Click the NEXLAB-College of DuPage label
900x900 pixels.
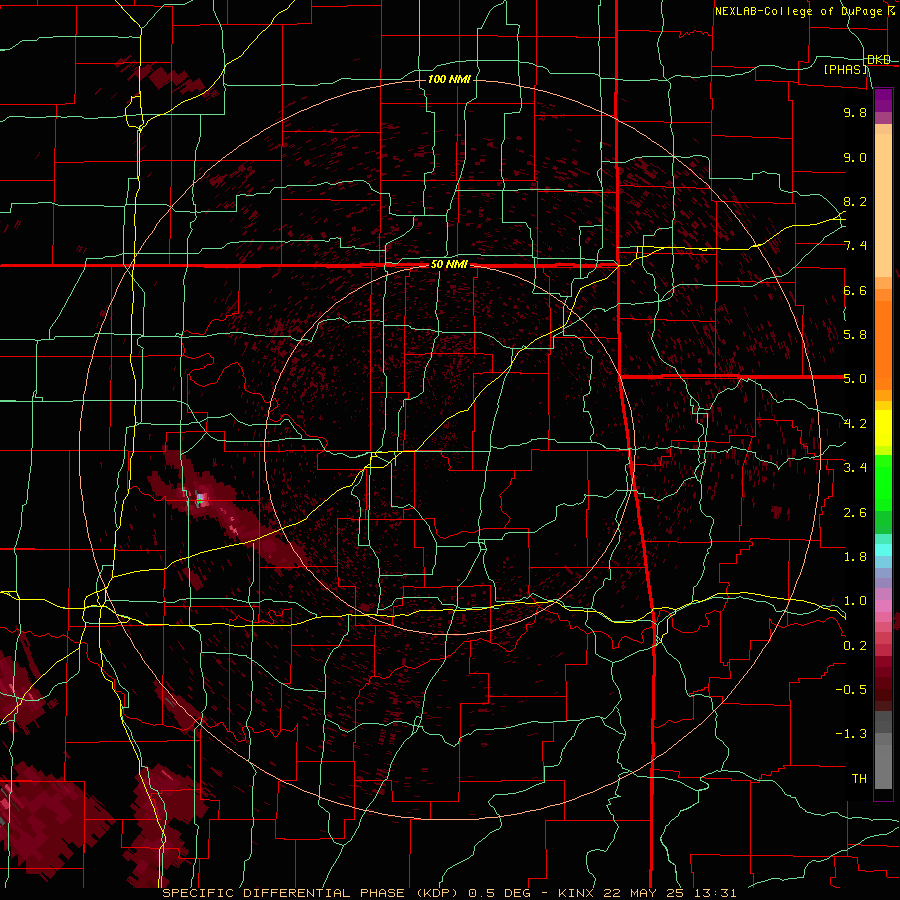798,11
